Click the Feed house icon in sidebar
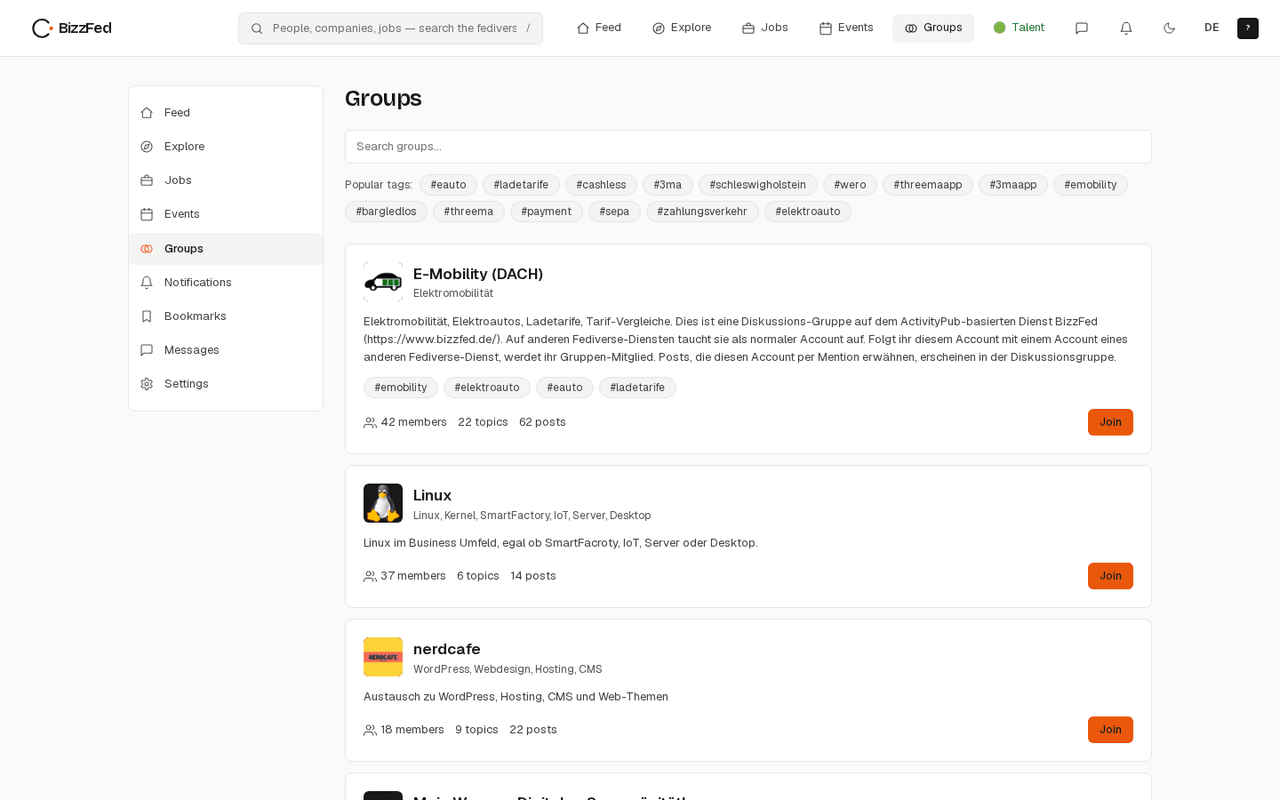This screenshot has height=800, width=1280. click(147, 113)
